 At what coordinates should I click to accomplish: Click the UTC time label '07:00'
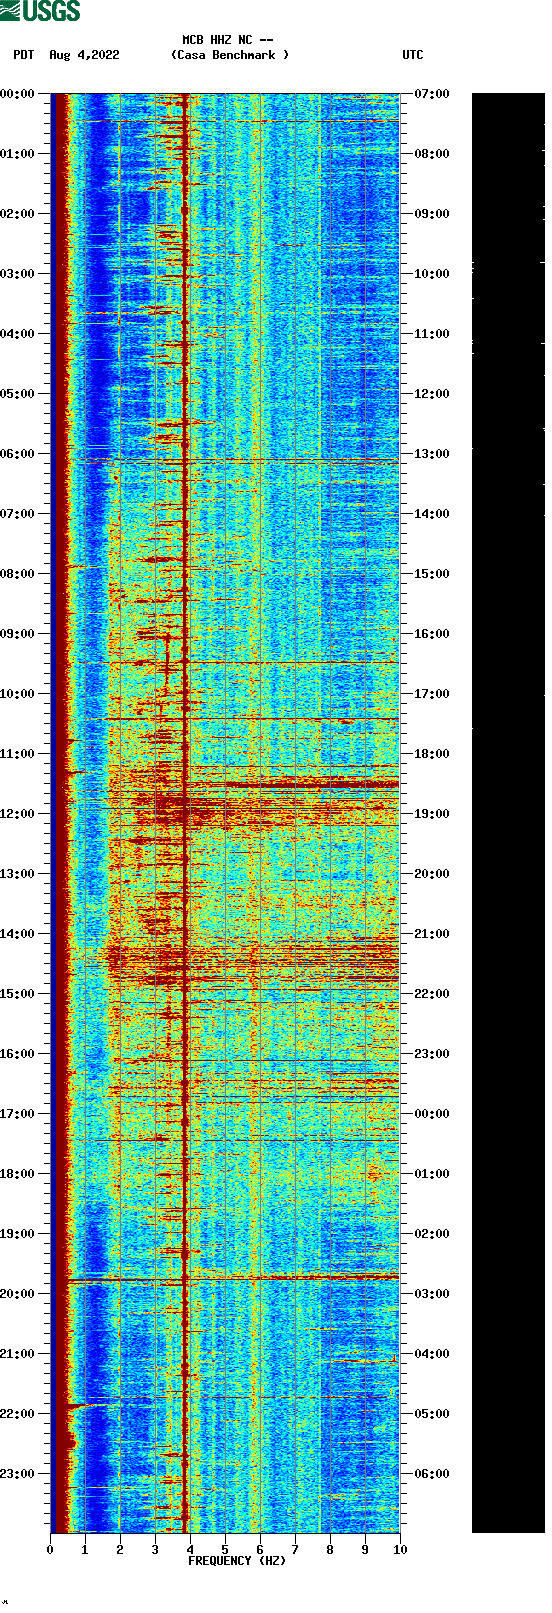(432, 94)
